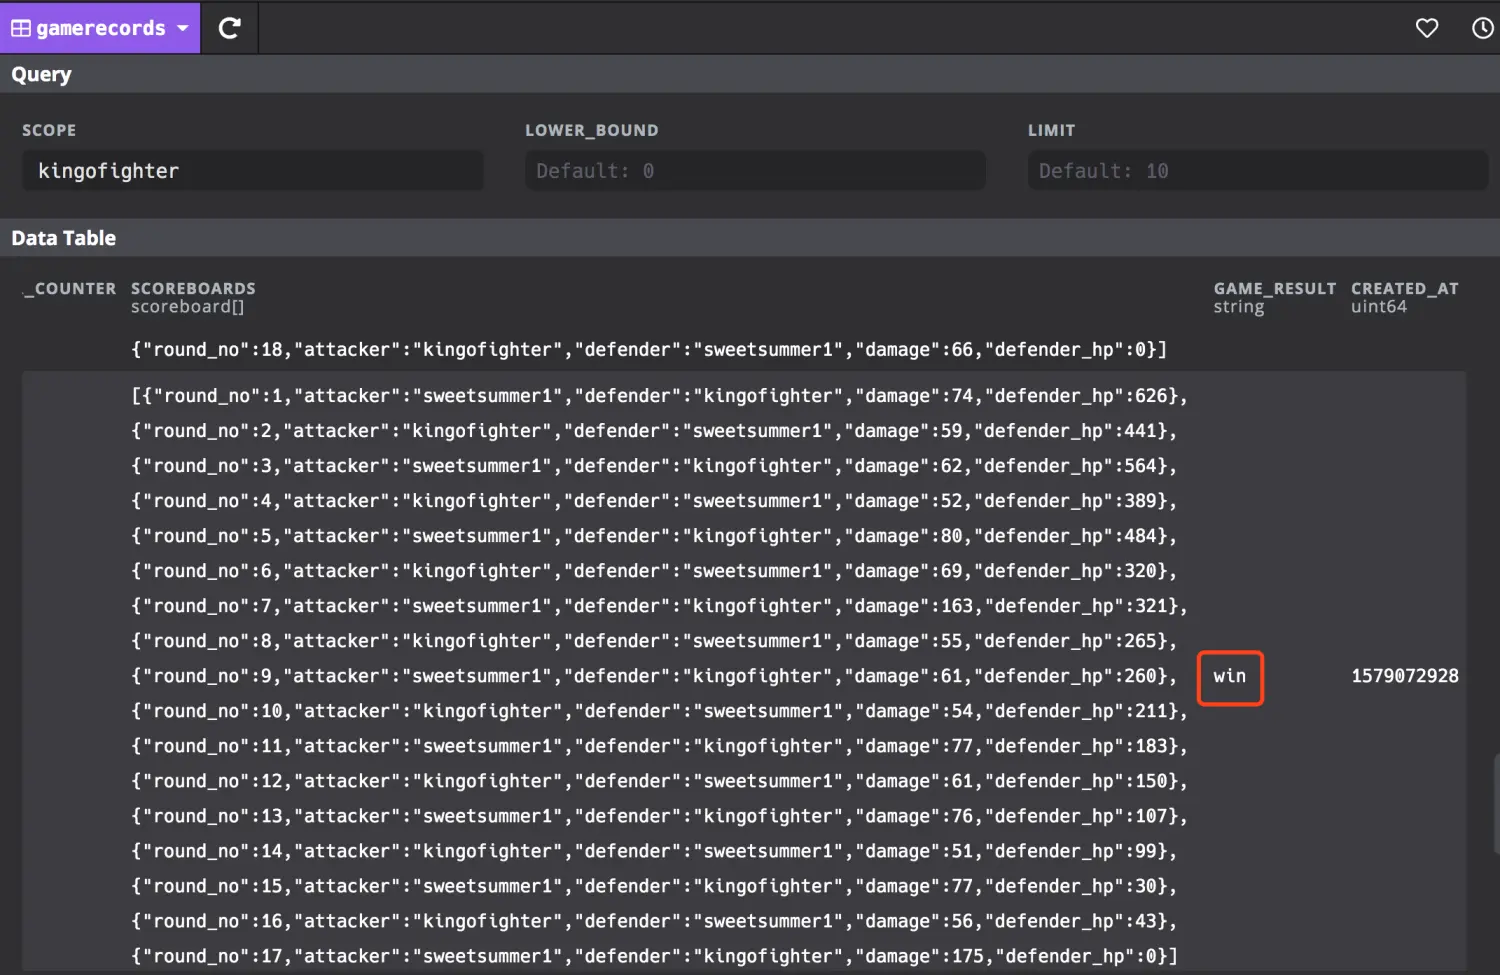
Task: Click the CREATED_AT column header
Action: click(1404, 289)
